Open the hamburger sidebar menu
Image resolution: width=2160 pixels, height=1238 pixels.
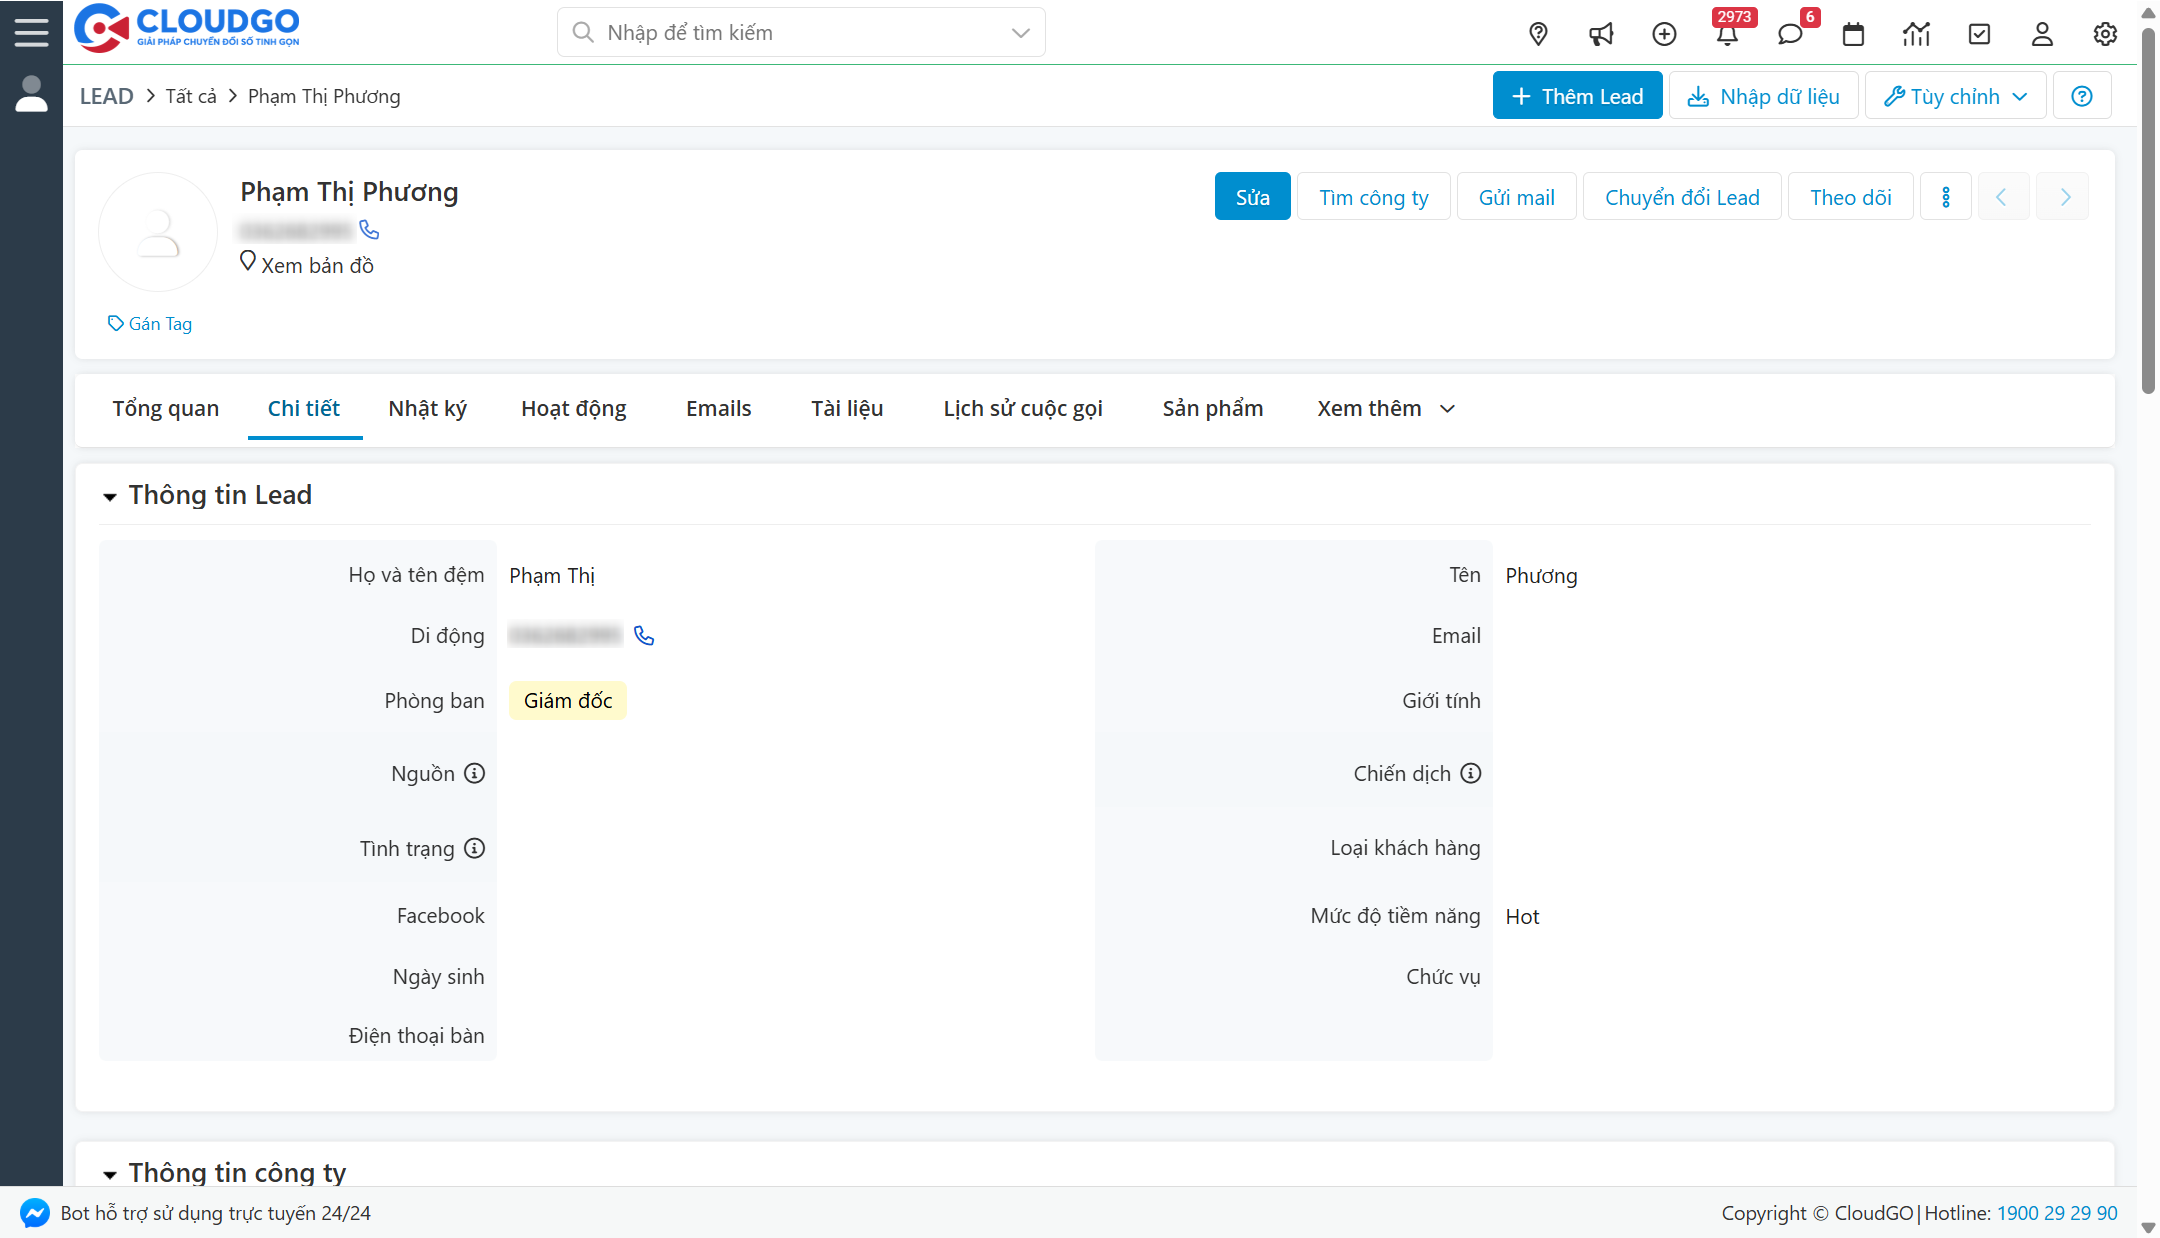31,32
